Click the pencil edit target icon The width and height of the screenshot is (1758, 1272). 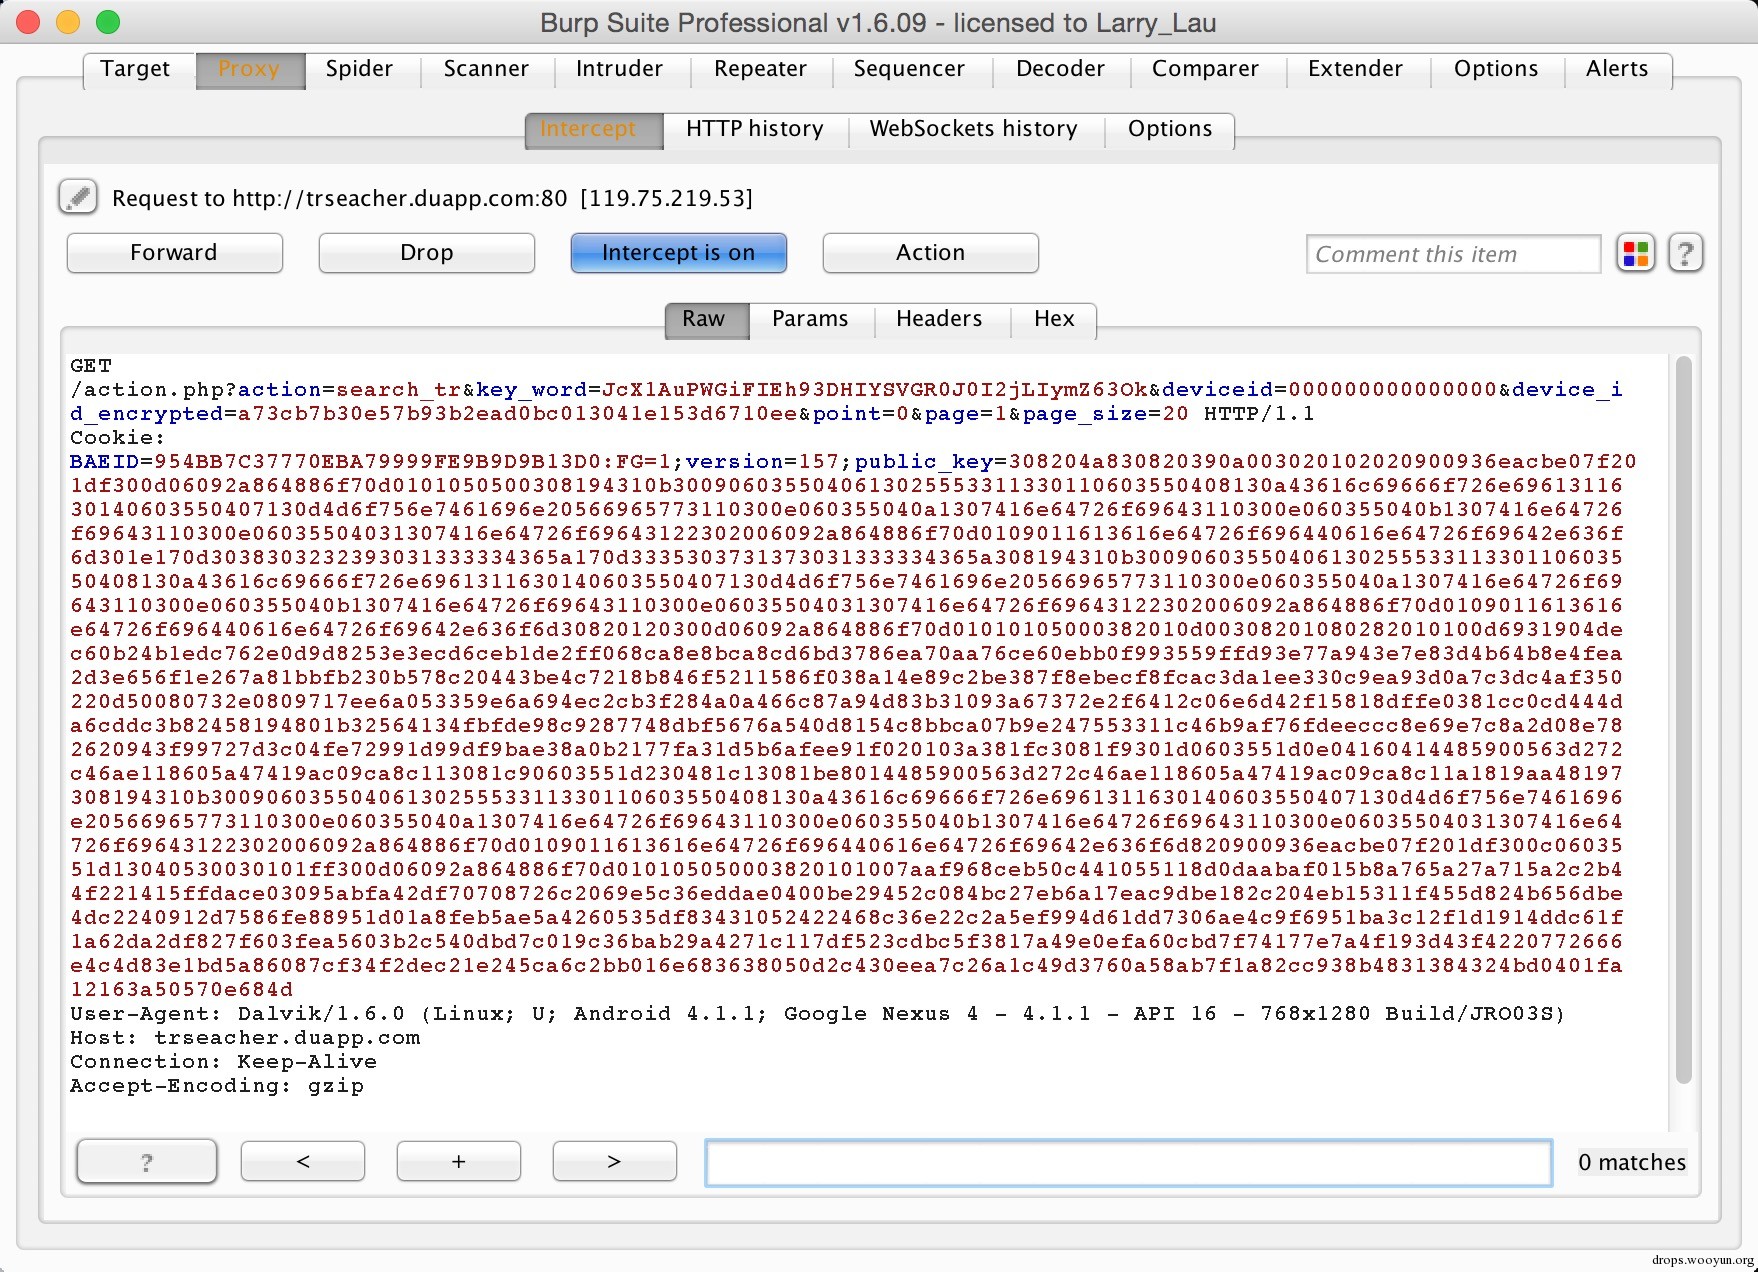tap(78, 197)
